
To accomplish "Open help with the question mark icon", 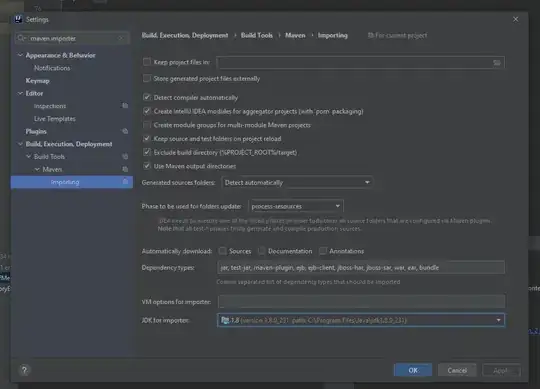I will [x=24, y=370].
